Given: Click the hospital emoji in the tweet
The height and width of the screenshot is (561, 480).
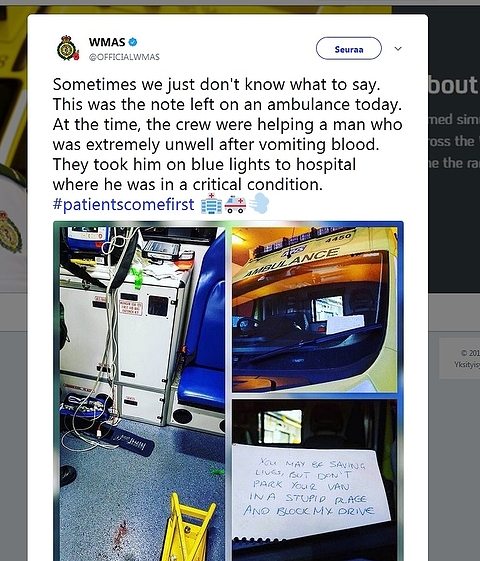Looking at the screenshot, I should [211, 204].
